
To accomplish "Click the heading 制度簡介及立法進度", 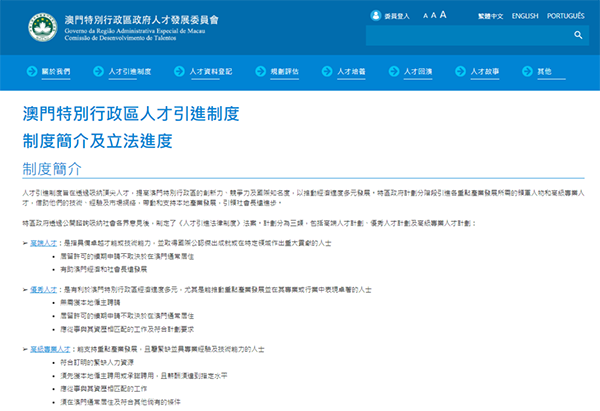I will coord(97,141).
